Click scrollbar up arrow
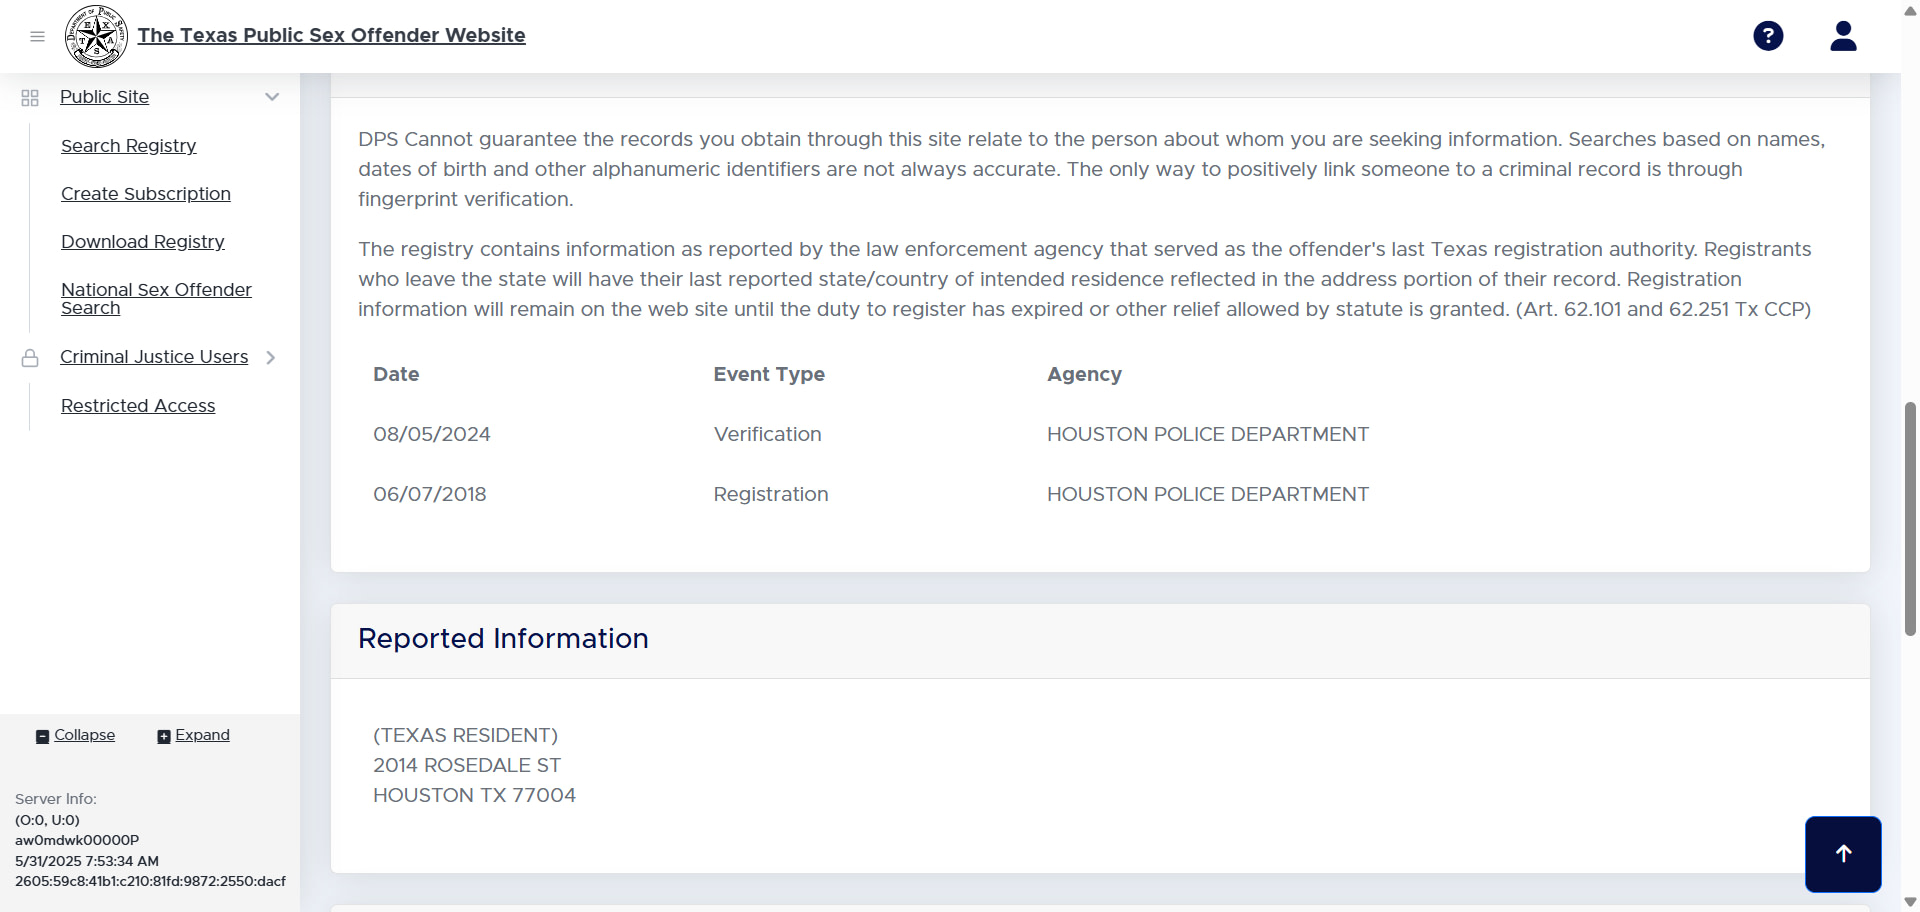The height and width of the screenshot is (912, 1920). (1910, 9)
